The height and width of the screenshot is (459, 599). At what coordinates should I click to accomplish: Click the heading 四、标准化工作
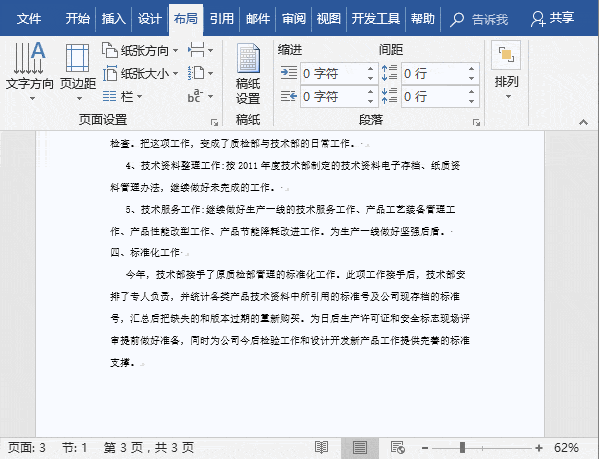point(145,252)
